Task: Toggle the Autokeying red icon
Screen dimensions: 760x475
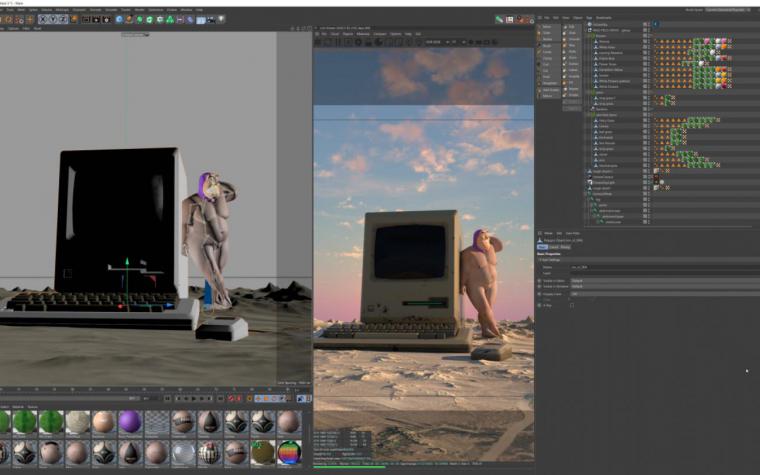Action: [238, 398]
